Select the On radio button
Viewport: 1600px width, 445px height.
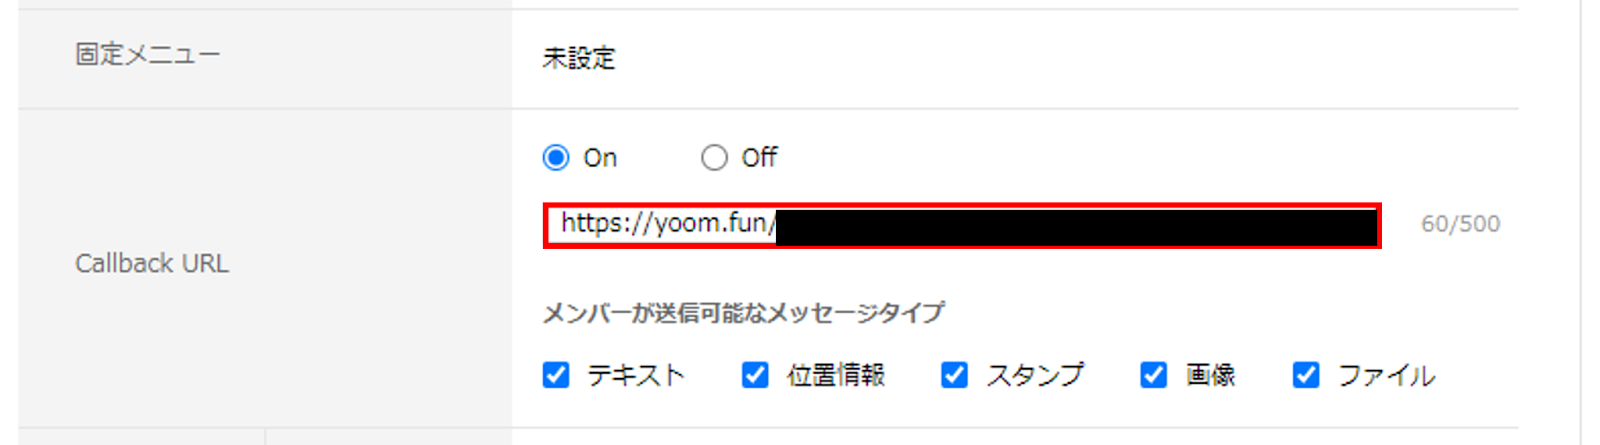pyautogui.click(x=556, y=158)
